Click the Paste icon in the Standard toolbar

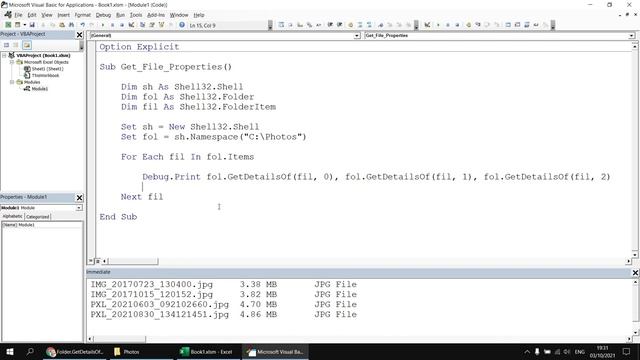pyautogui.click(x=62, y=25)
